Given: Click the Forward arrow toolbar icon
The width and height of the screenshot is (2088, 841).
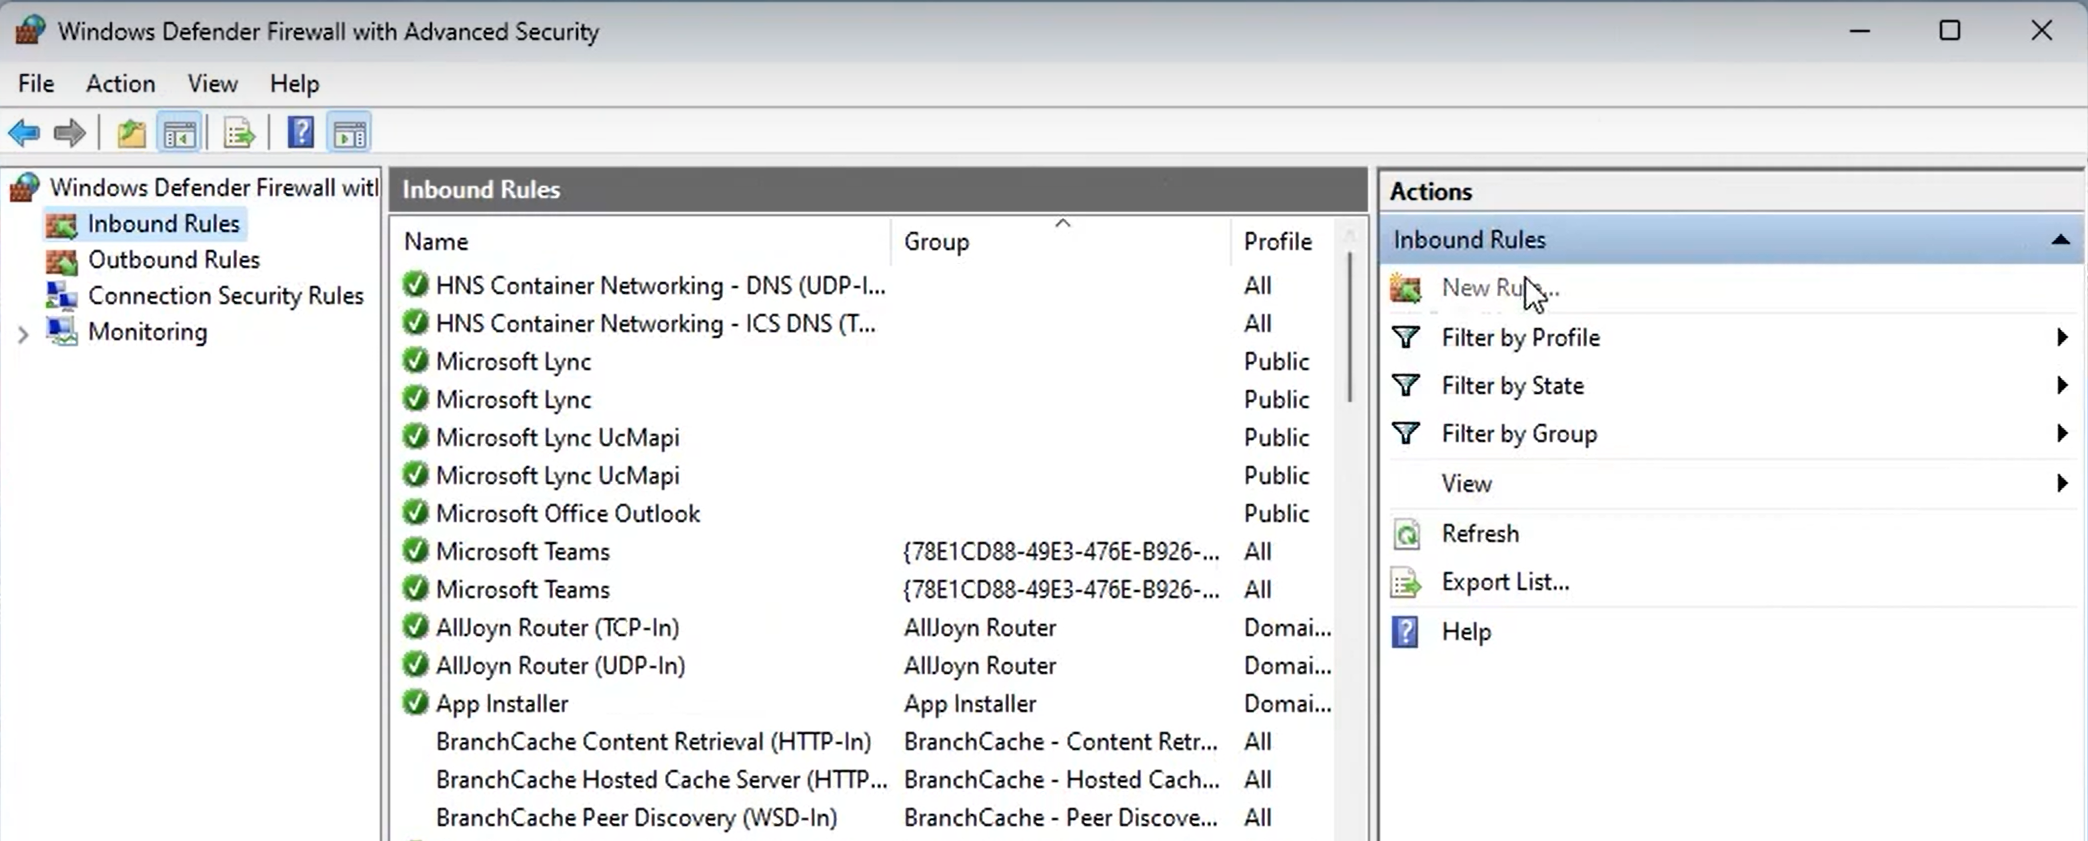Looking at the screenshot, I should [x=69, y=133].
